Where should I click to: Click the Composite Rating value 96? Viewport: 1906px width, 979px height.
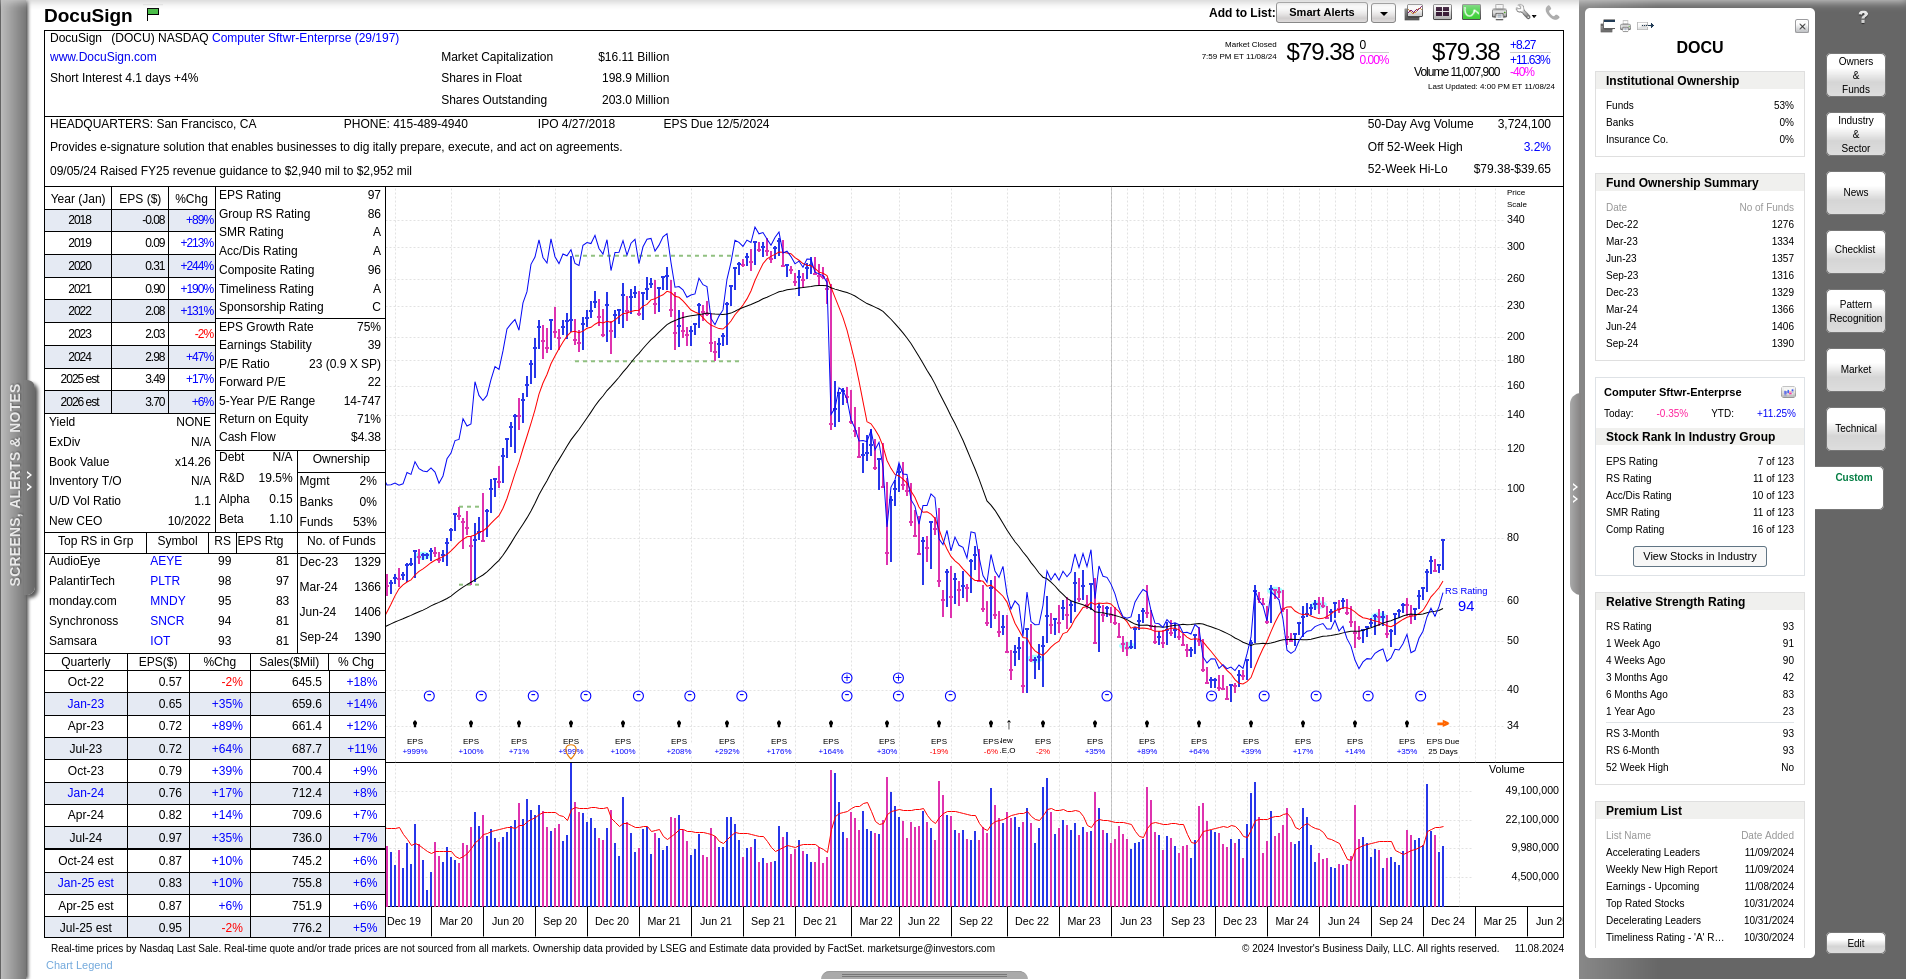pyautogui.click(x=374, y=270)
